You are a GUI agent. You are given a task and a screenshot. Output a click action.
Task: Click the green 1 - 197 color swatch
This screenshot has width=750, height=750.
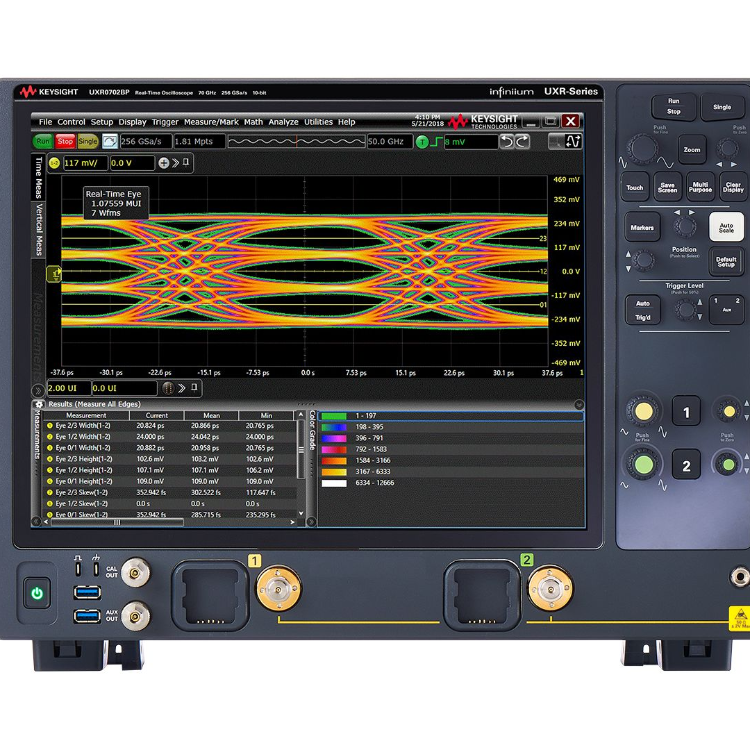point(334,416)
